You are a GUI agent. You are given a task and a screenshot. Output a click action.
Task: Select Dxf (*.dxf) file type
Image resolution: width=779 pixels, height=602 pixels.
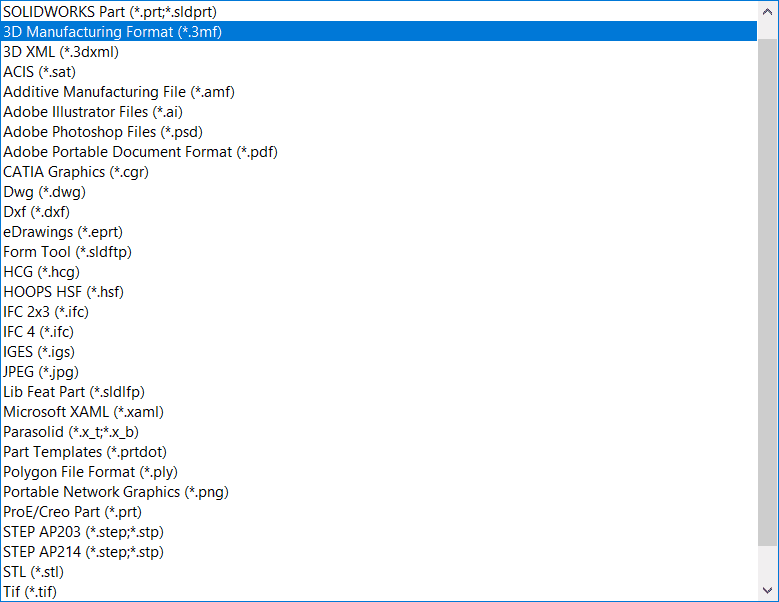pyautogui.click(x=379, y=212)
